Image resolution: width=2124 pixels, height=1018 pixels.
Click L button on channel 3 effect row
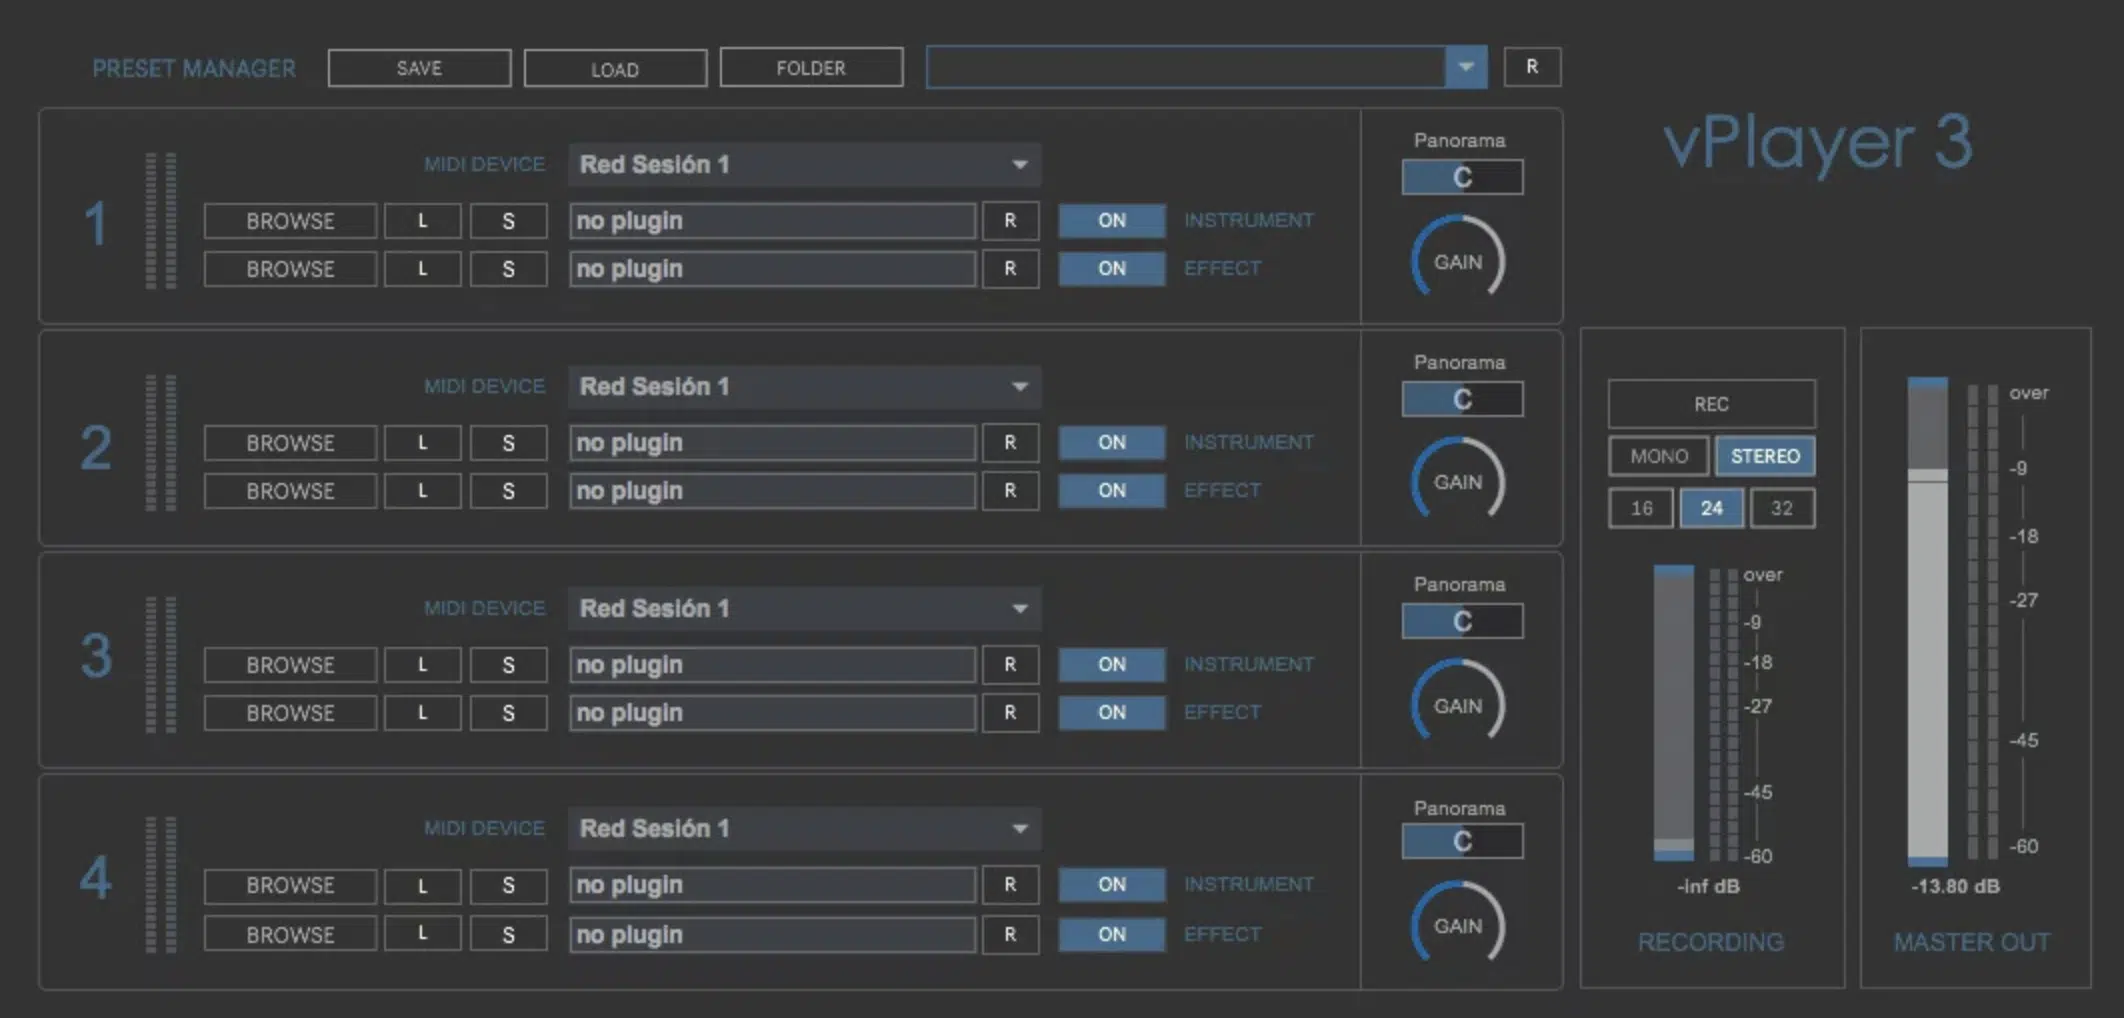pyautogui.click(x=423, y=713)
